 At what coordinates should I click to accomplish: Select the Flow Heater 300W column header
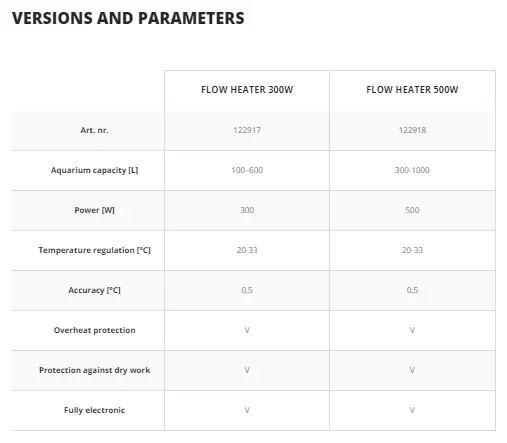pyautogui.click(x=247, y=90)
